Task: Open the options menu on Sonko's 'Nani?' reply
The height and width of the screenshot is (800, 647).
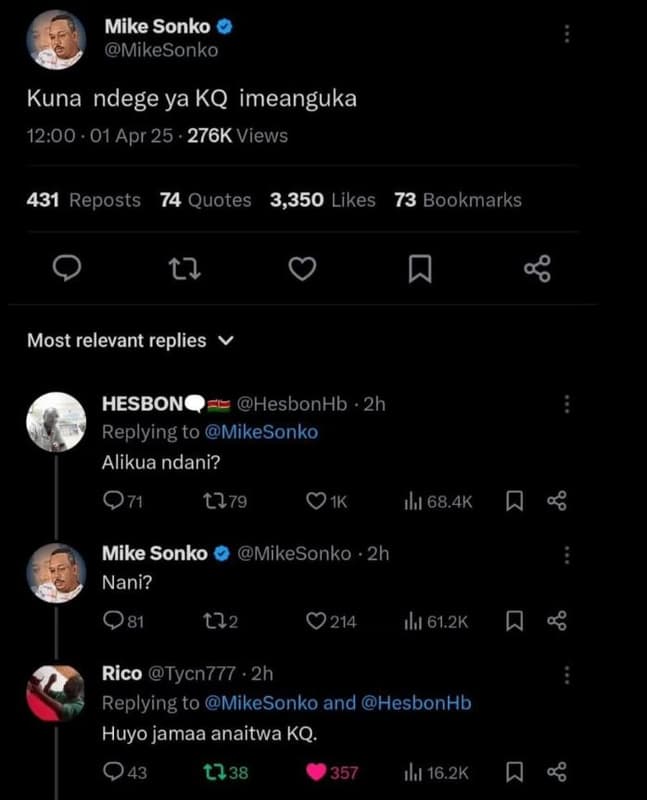Action: (x=565, y=553)
